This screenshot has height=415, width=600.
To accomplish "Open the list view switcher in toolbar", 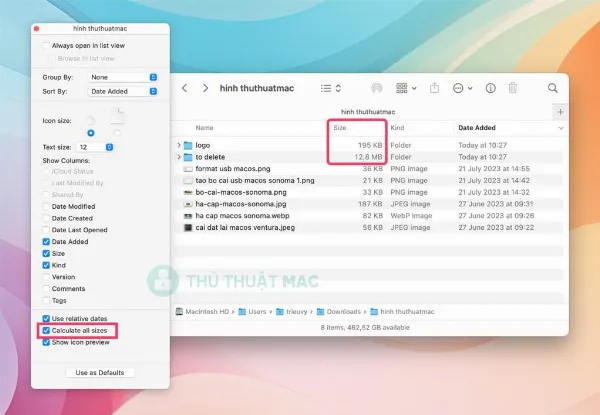I will pyautogui.click(x=331, y=88).
